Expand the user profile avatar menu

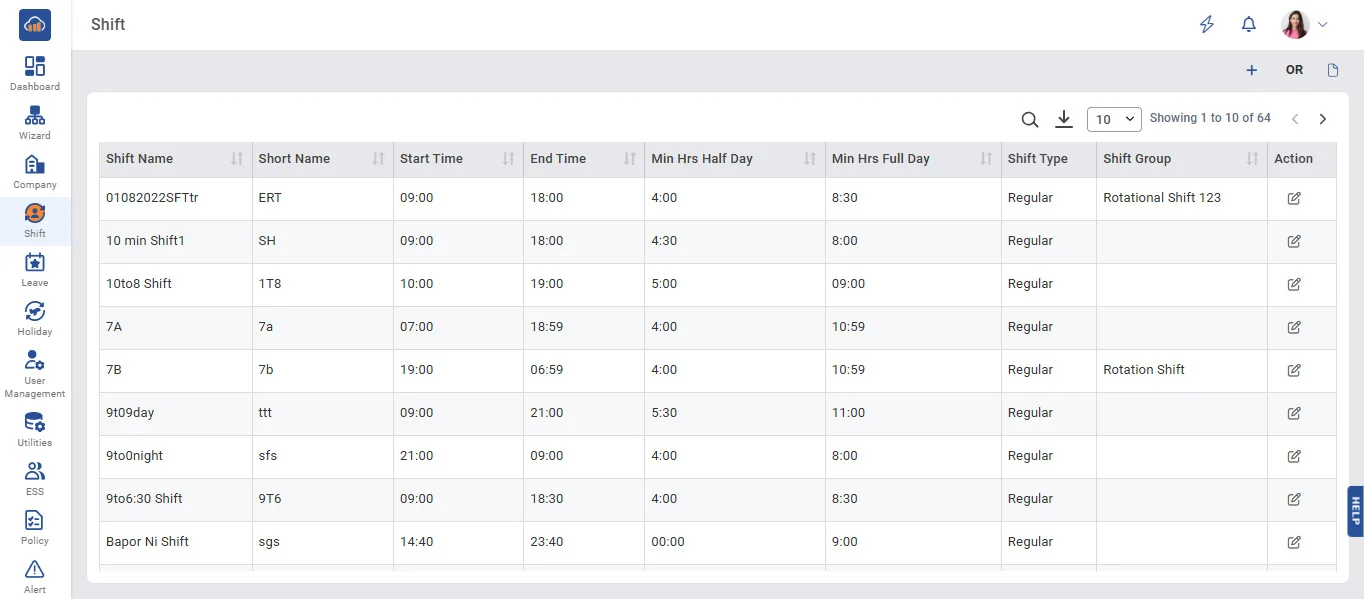(x=1305, y=25)
